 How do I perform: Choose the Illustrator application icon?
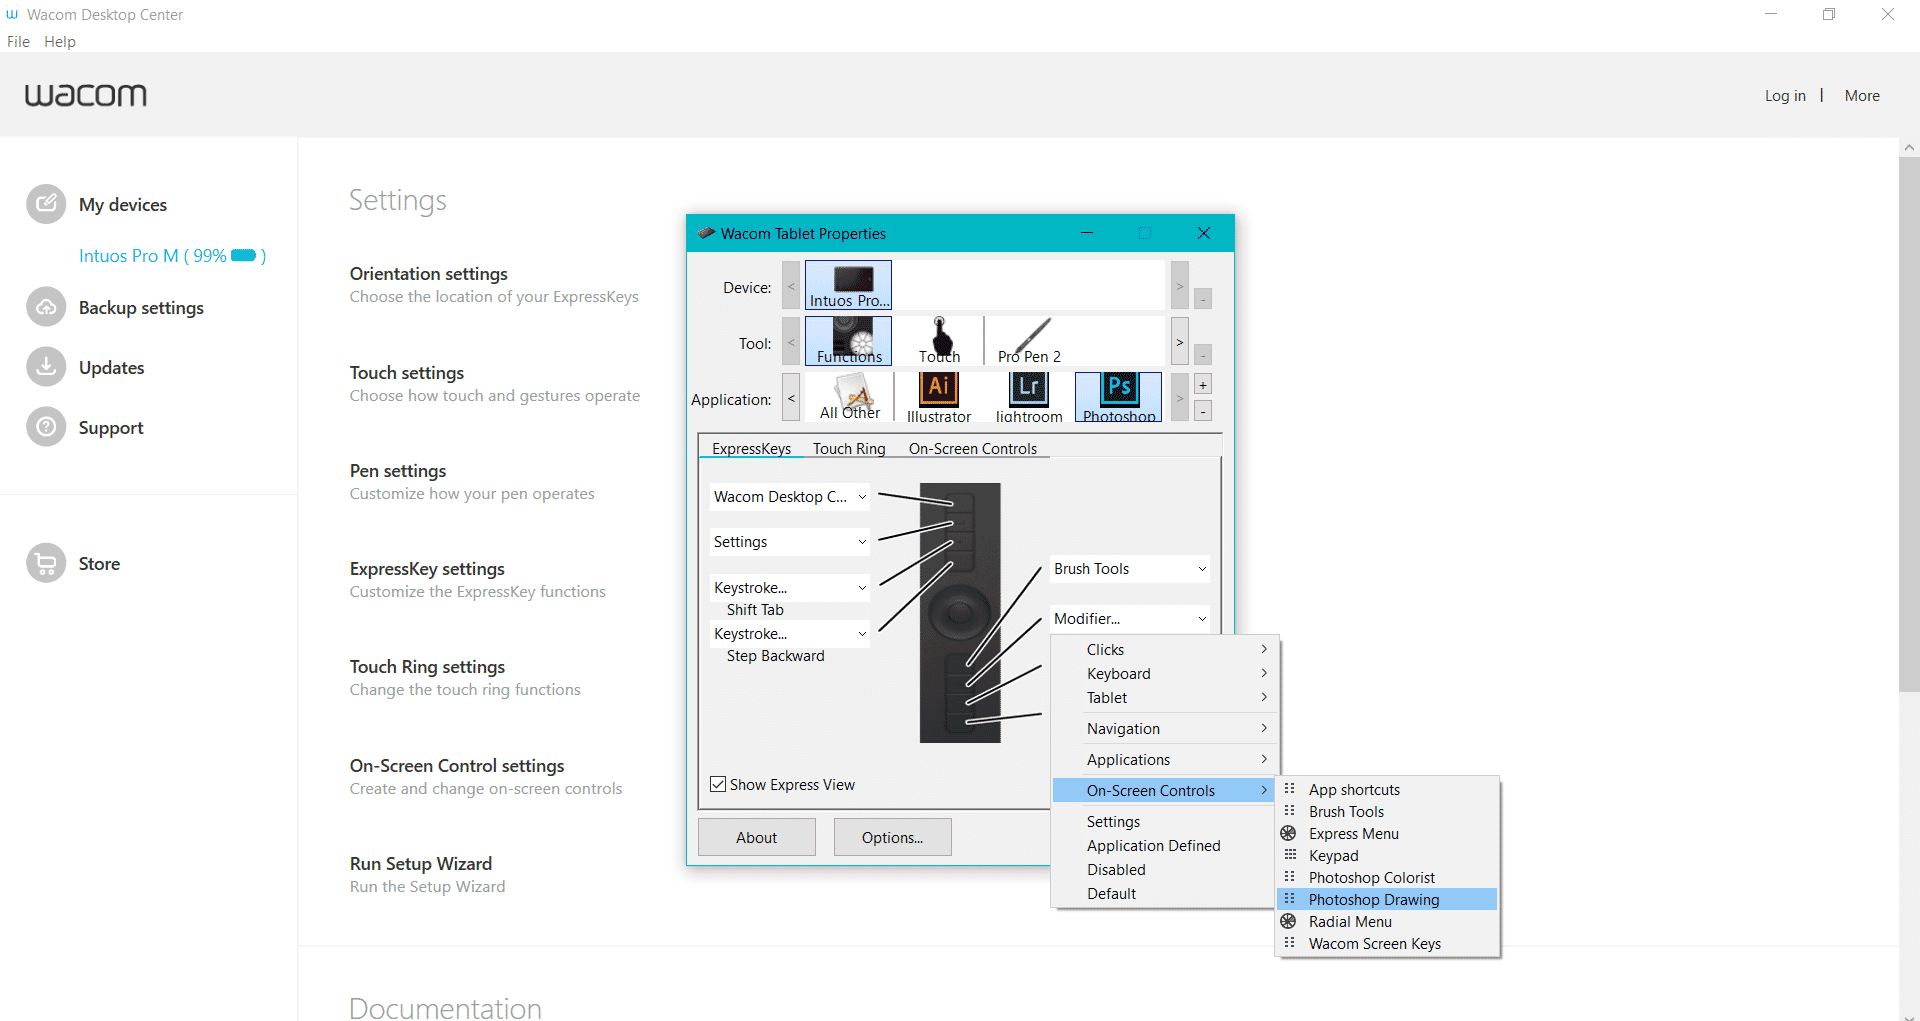(939, 398)
